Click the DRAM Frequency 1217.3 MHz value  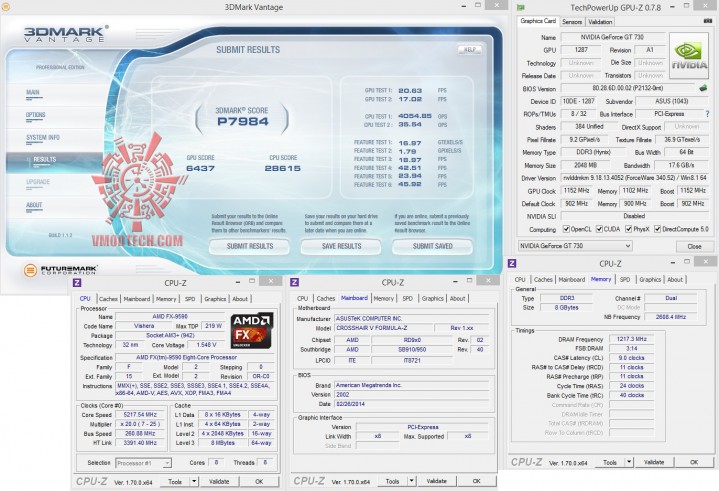tap(631, 339)
